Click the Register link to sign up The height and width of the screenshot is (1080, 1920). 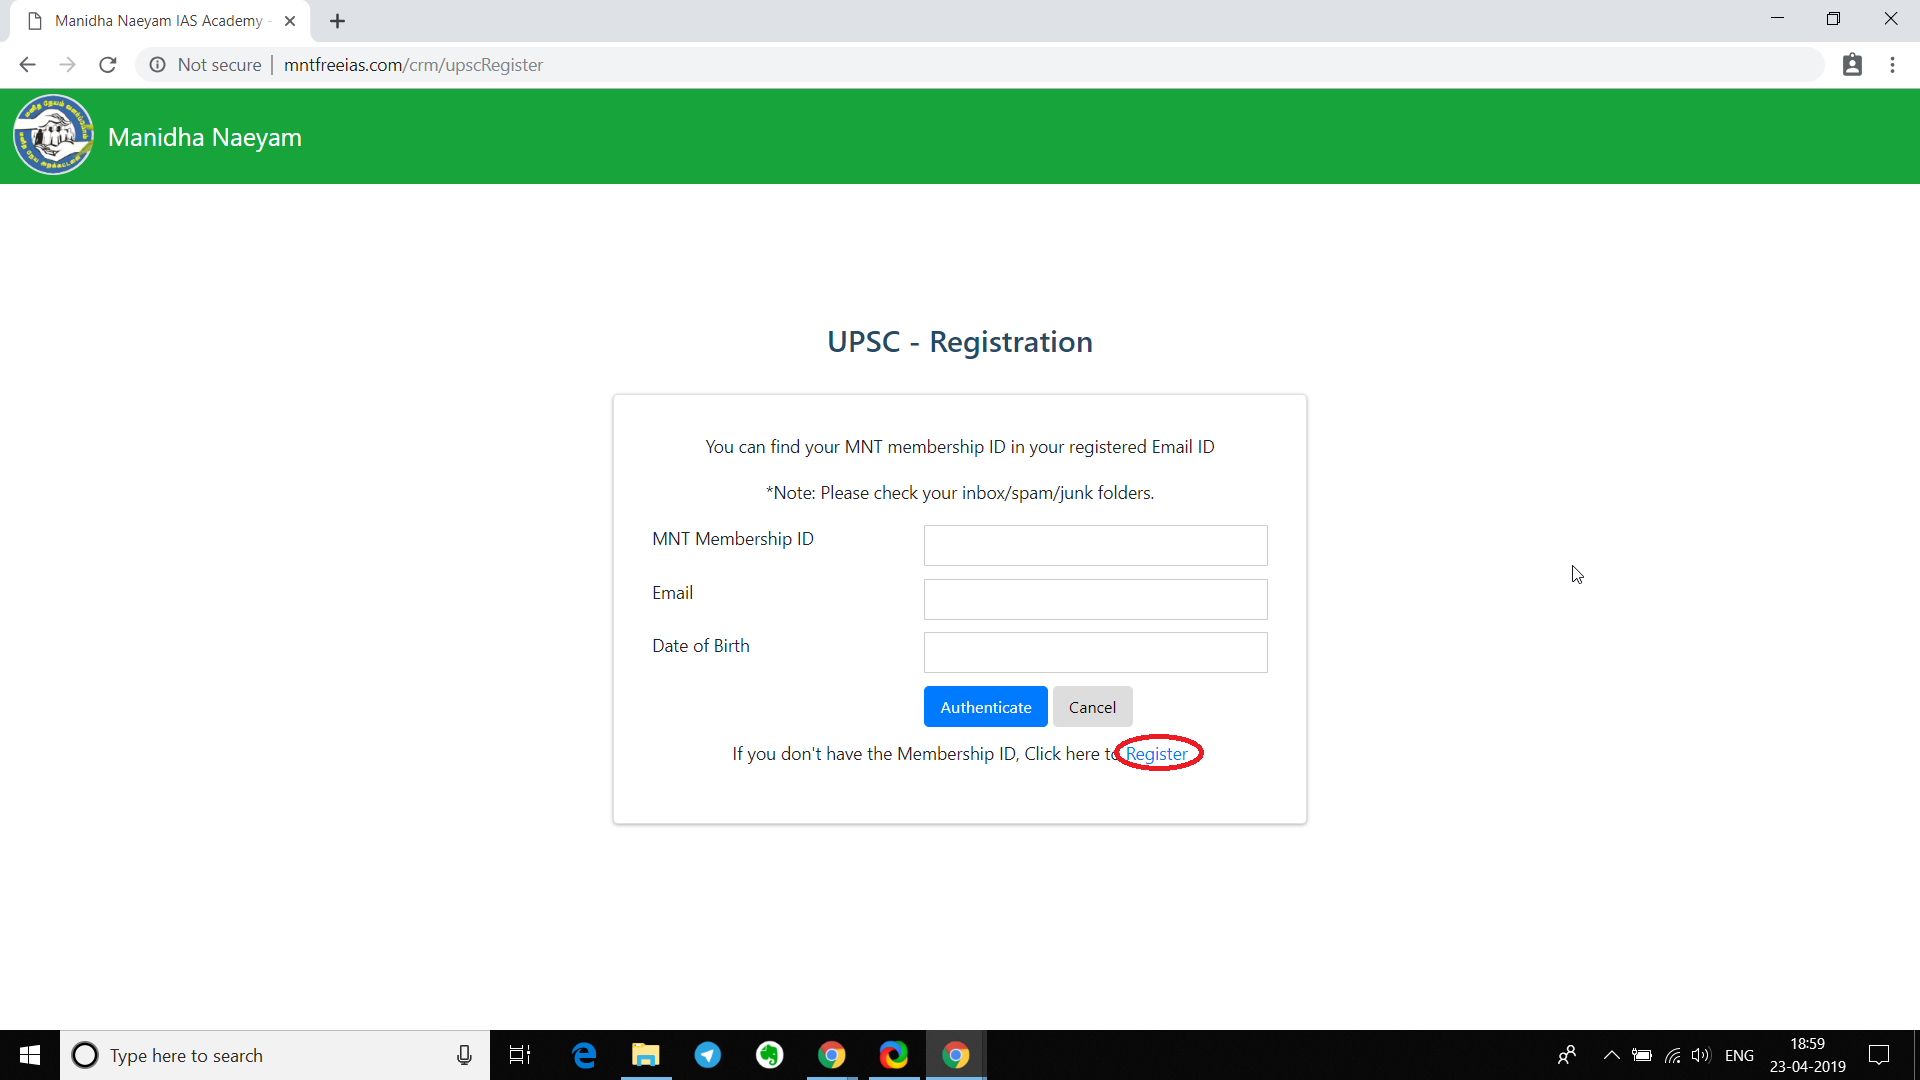pos(1156,753)
